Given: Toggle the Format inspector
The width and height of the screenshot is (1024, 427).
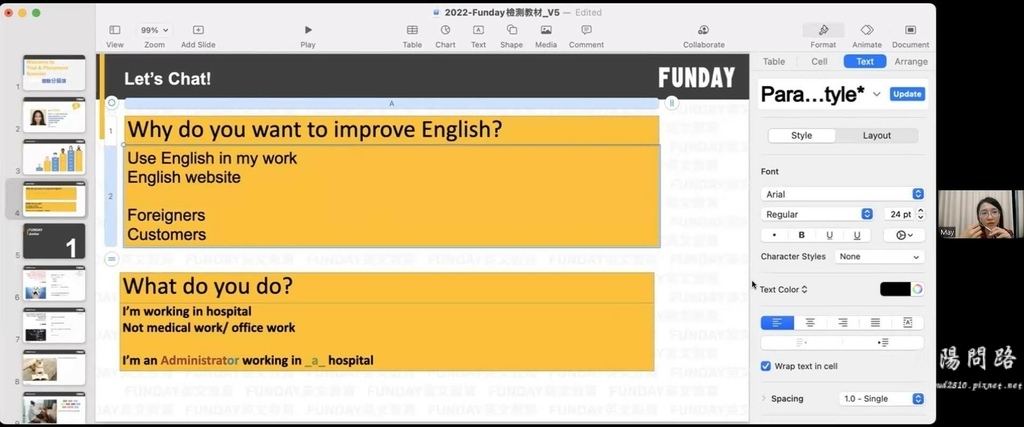Looking at the screenshot, I should tap(824, 30).
